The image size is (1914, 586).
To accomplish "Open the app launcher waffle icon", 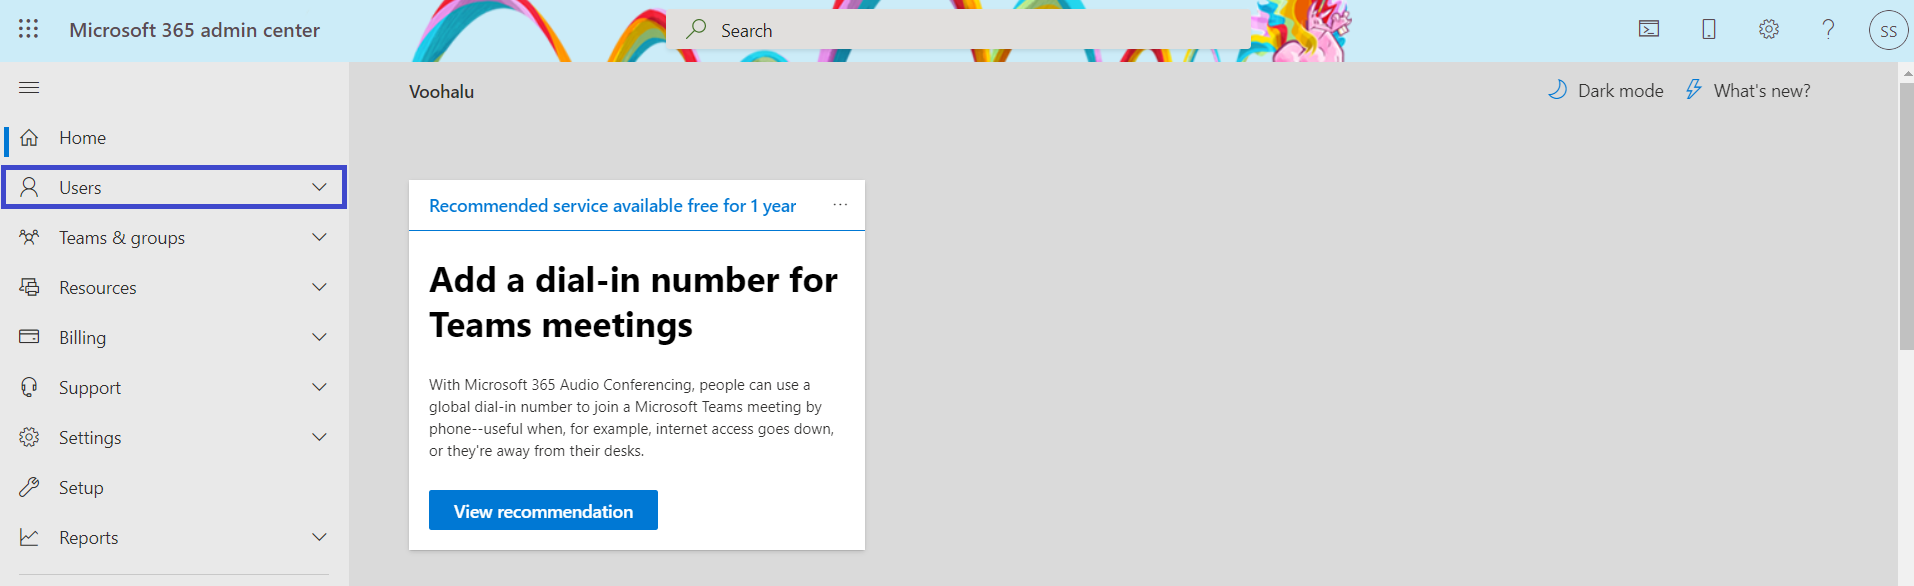I will [x=28, y=29].
